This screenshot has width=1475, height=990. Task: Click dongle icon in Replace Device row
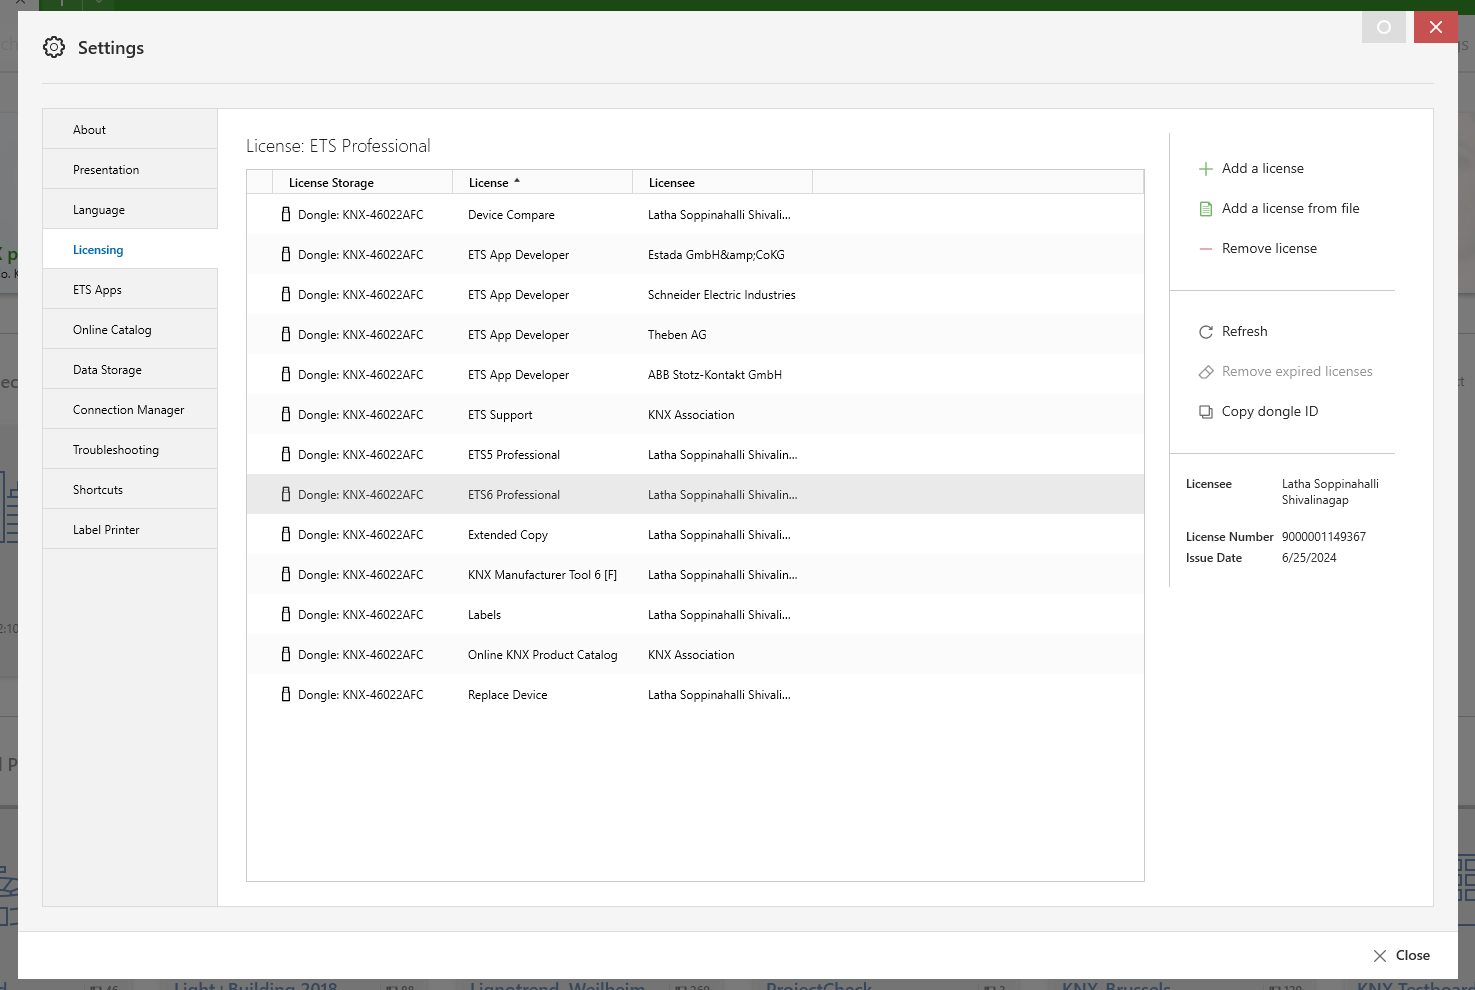tap(286, 694)
